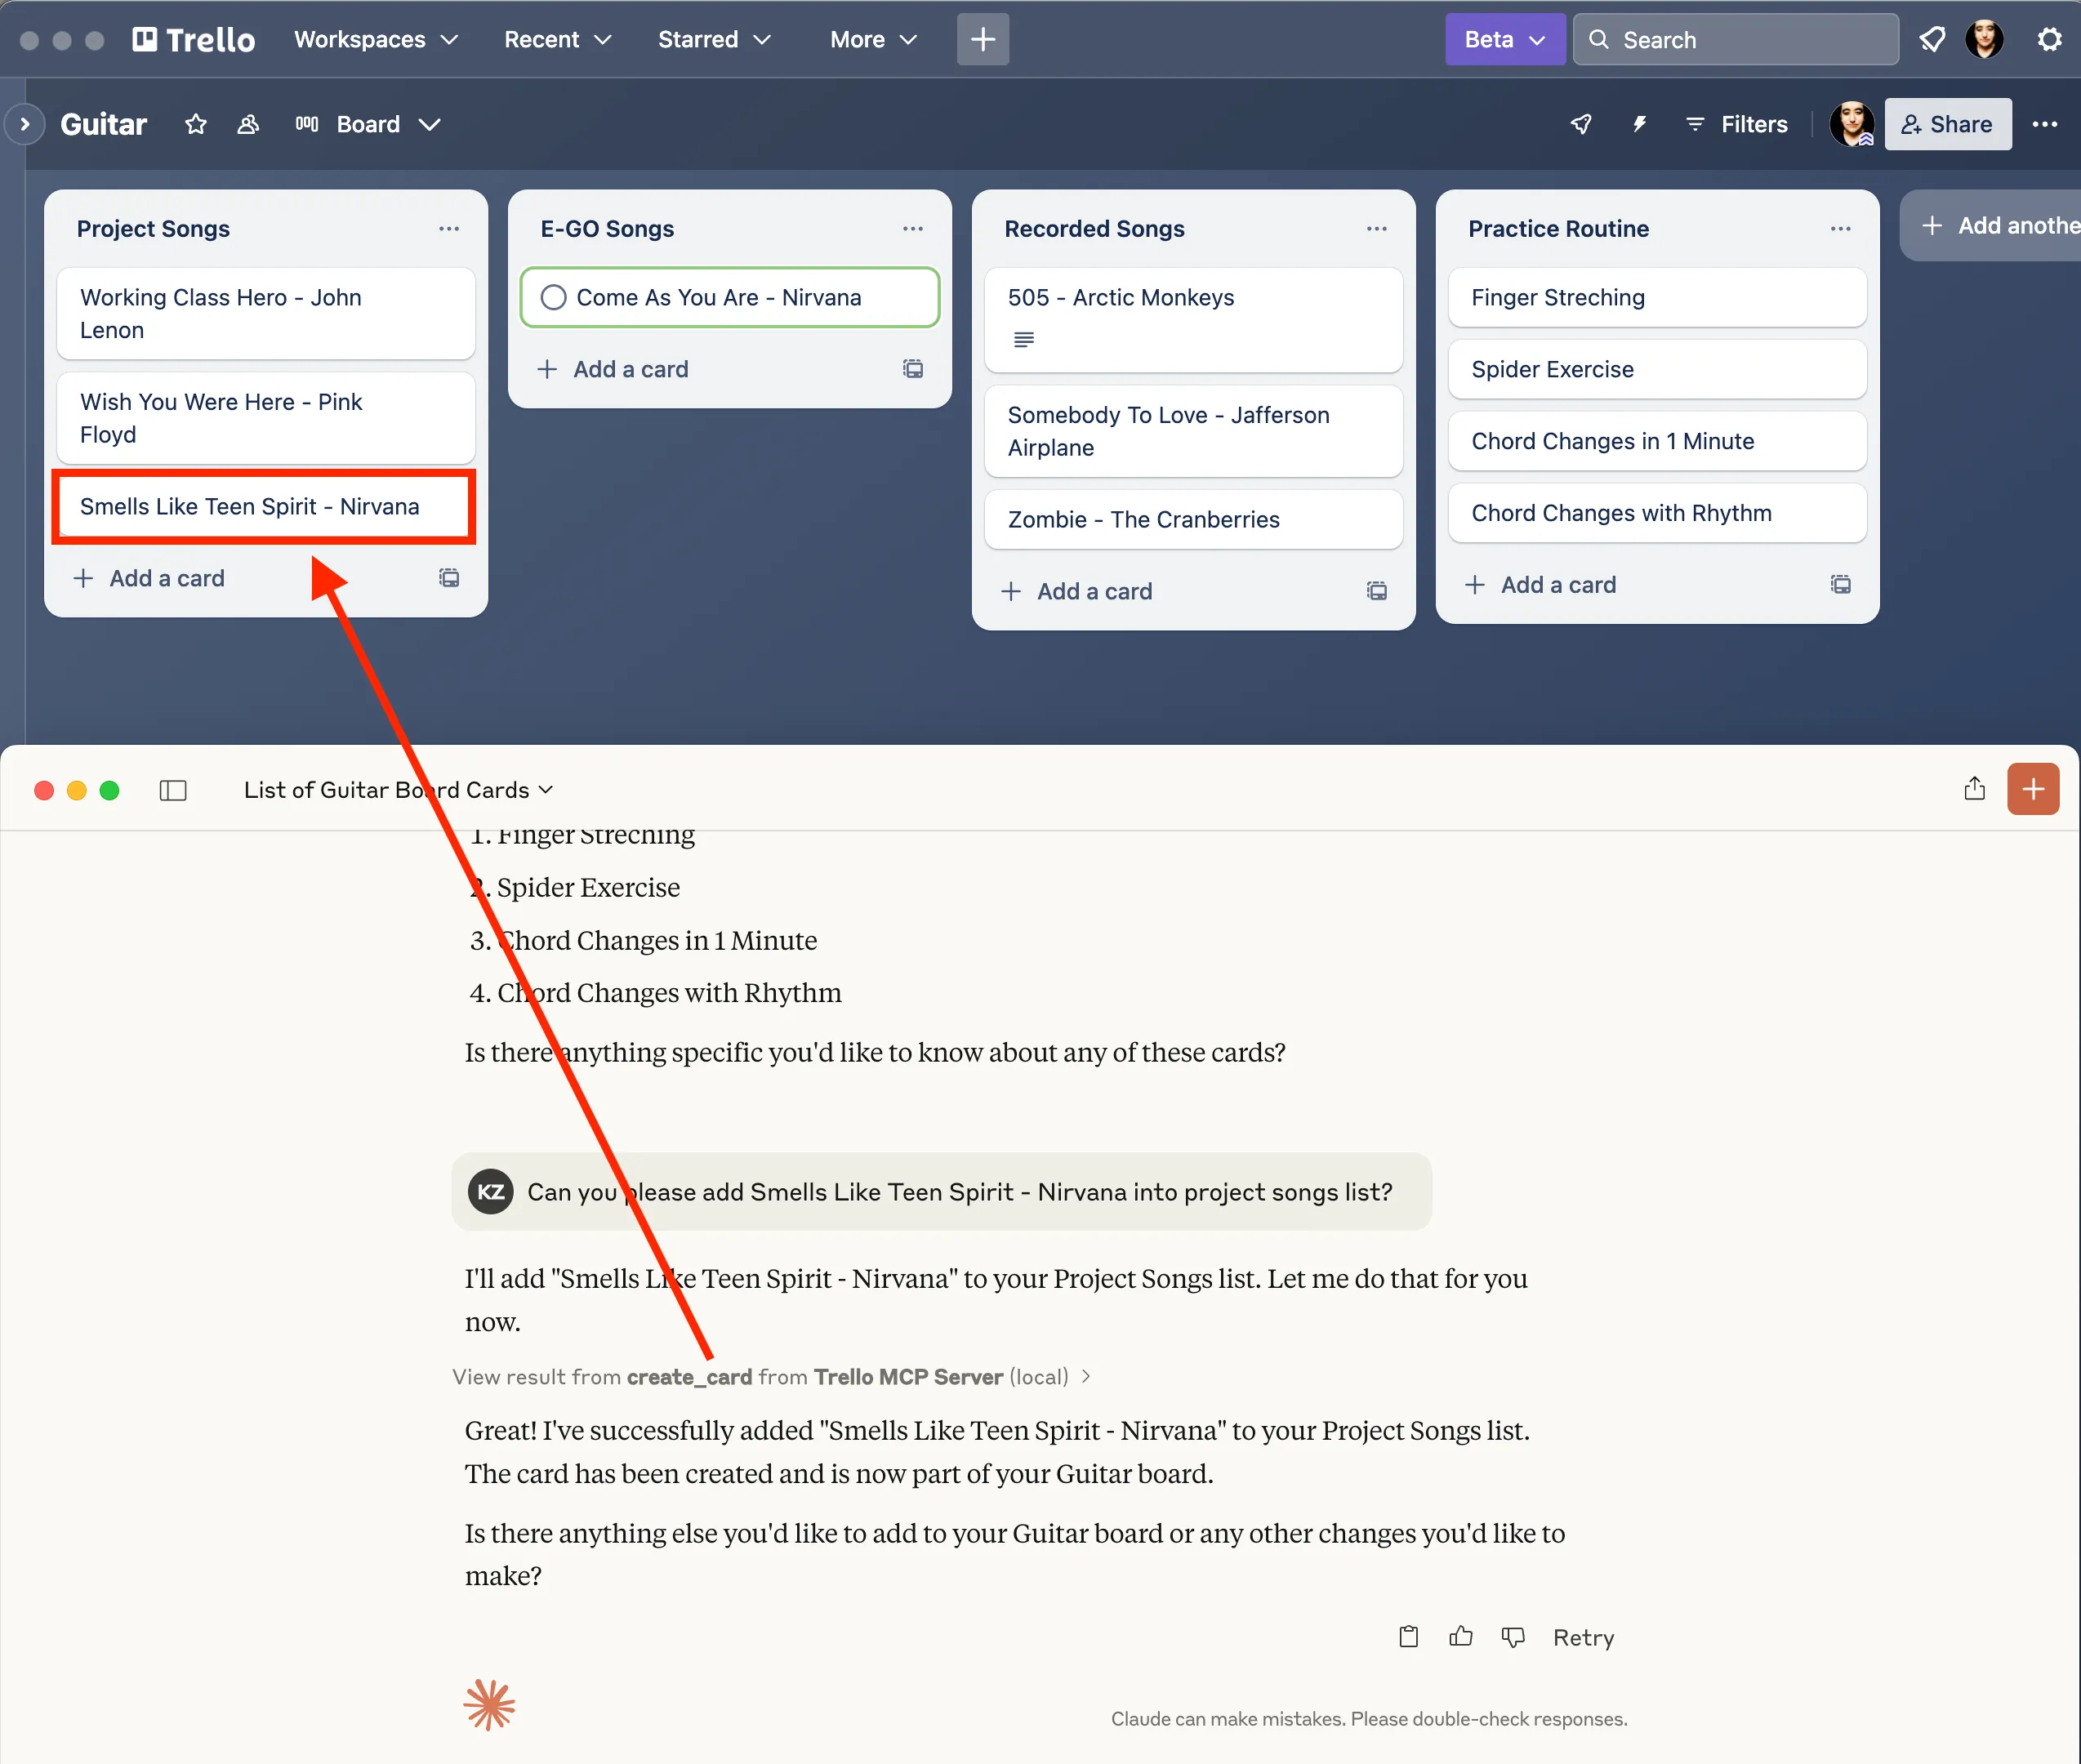Open the Workspaces dropdown

pos(375,39)
